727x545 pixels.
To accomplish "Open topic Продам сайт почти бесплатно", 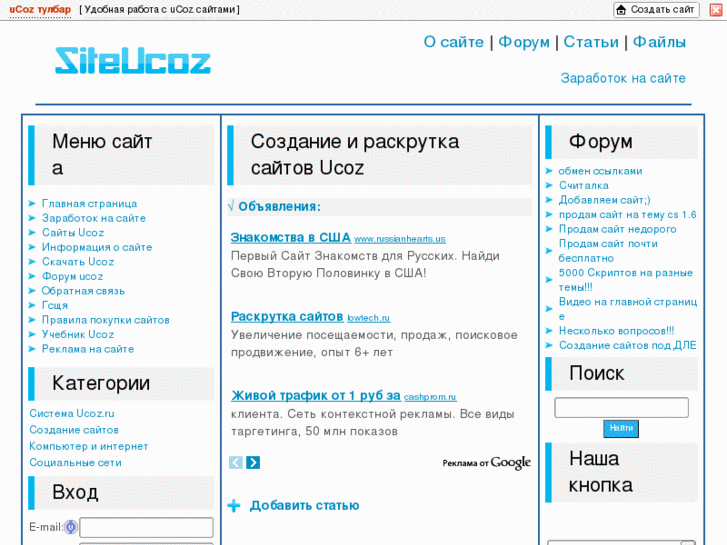I will point(608,251).
